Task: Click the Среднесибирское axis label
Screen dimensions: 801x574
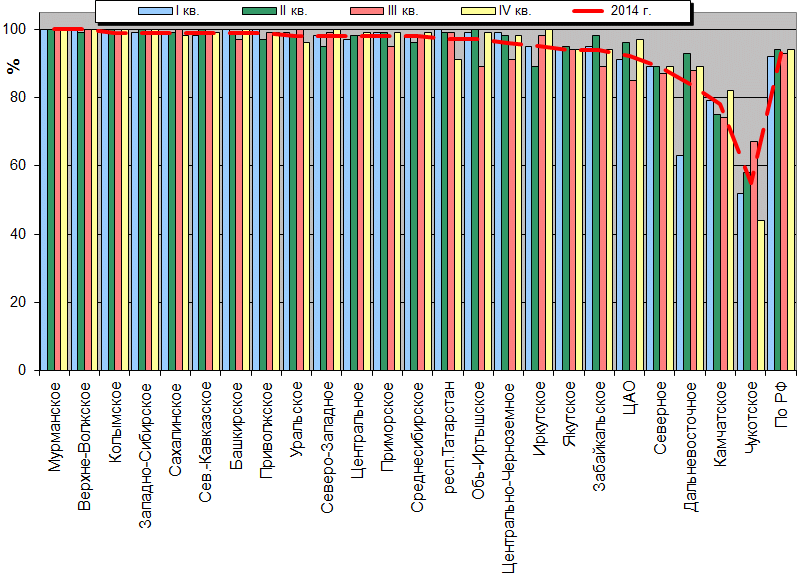Action: click(417, 447)
